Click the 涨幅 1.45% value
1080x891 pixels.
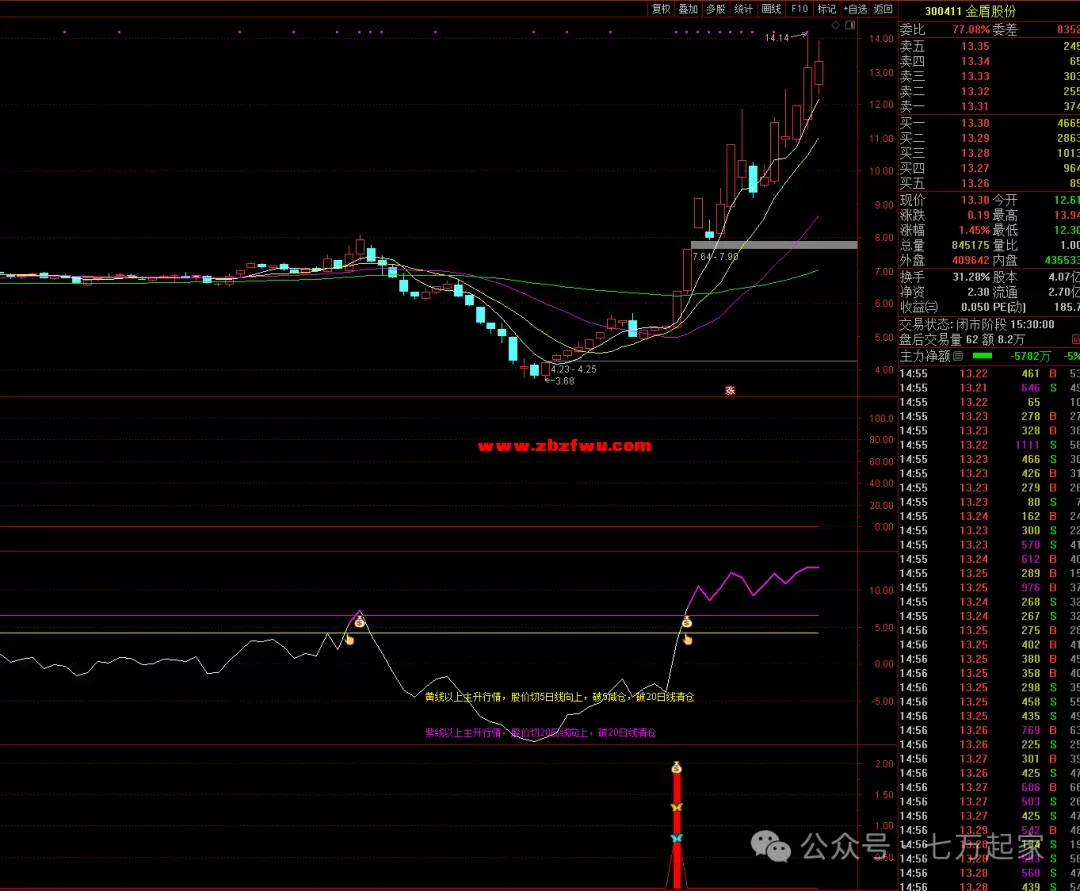974,230
